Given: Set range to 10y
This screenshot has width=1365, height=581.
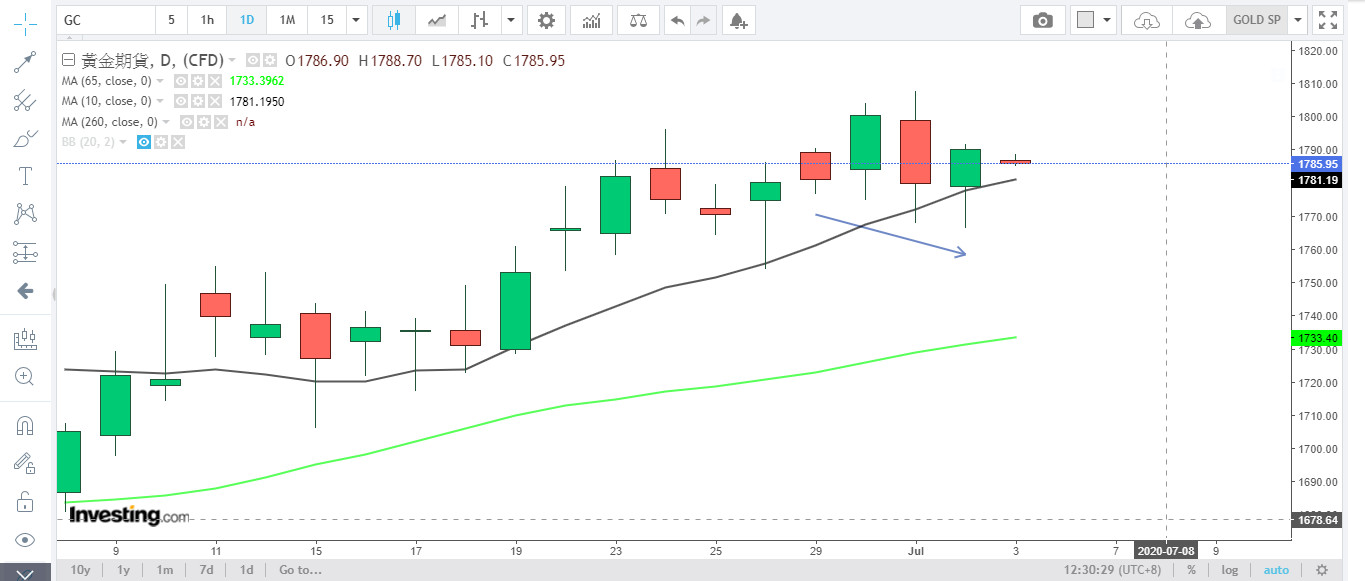Looking at the screenshot, I should pos(80,570).
